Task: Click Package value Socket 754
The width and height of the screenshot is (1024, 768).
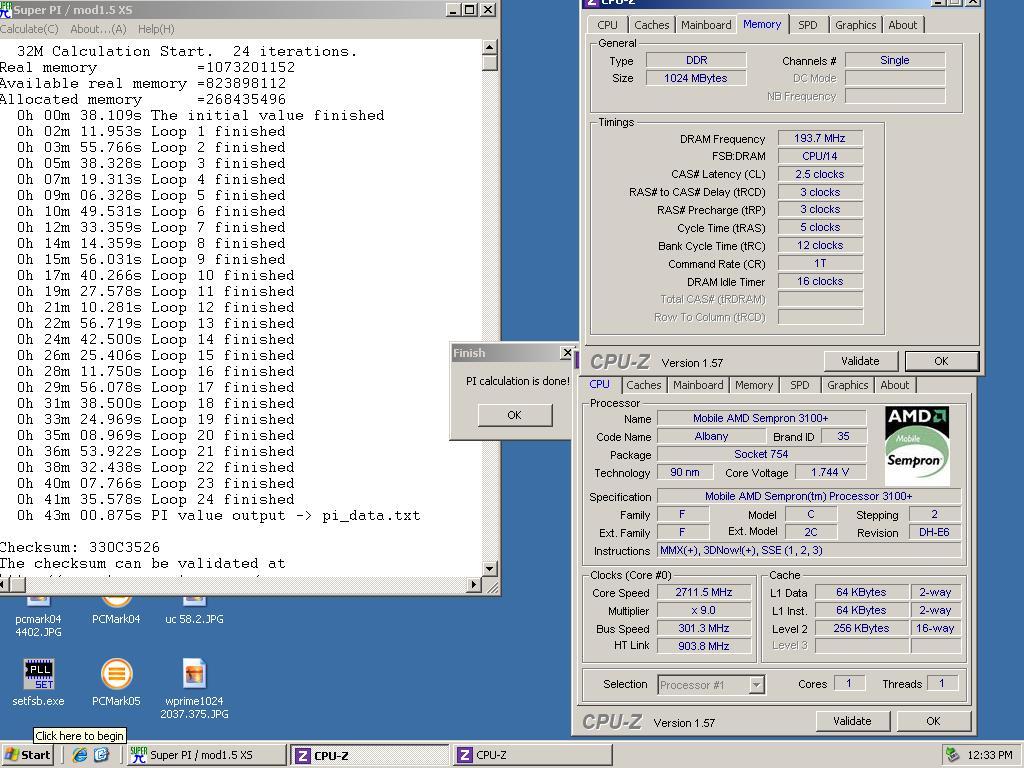Action: click(x=761, y=454)
